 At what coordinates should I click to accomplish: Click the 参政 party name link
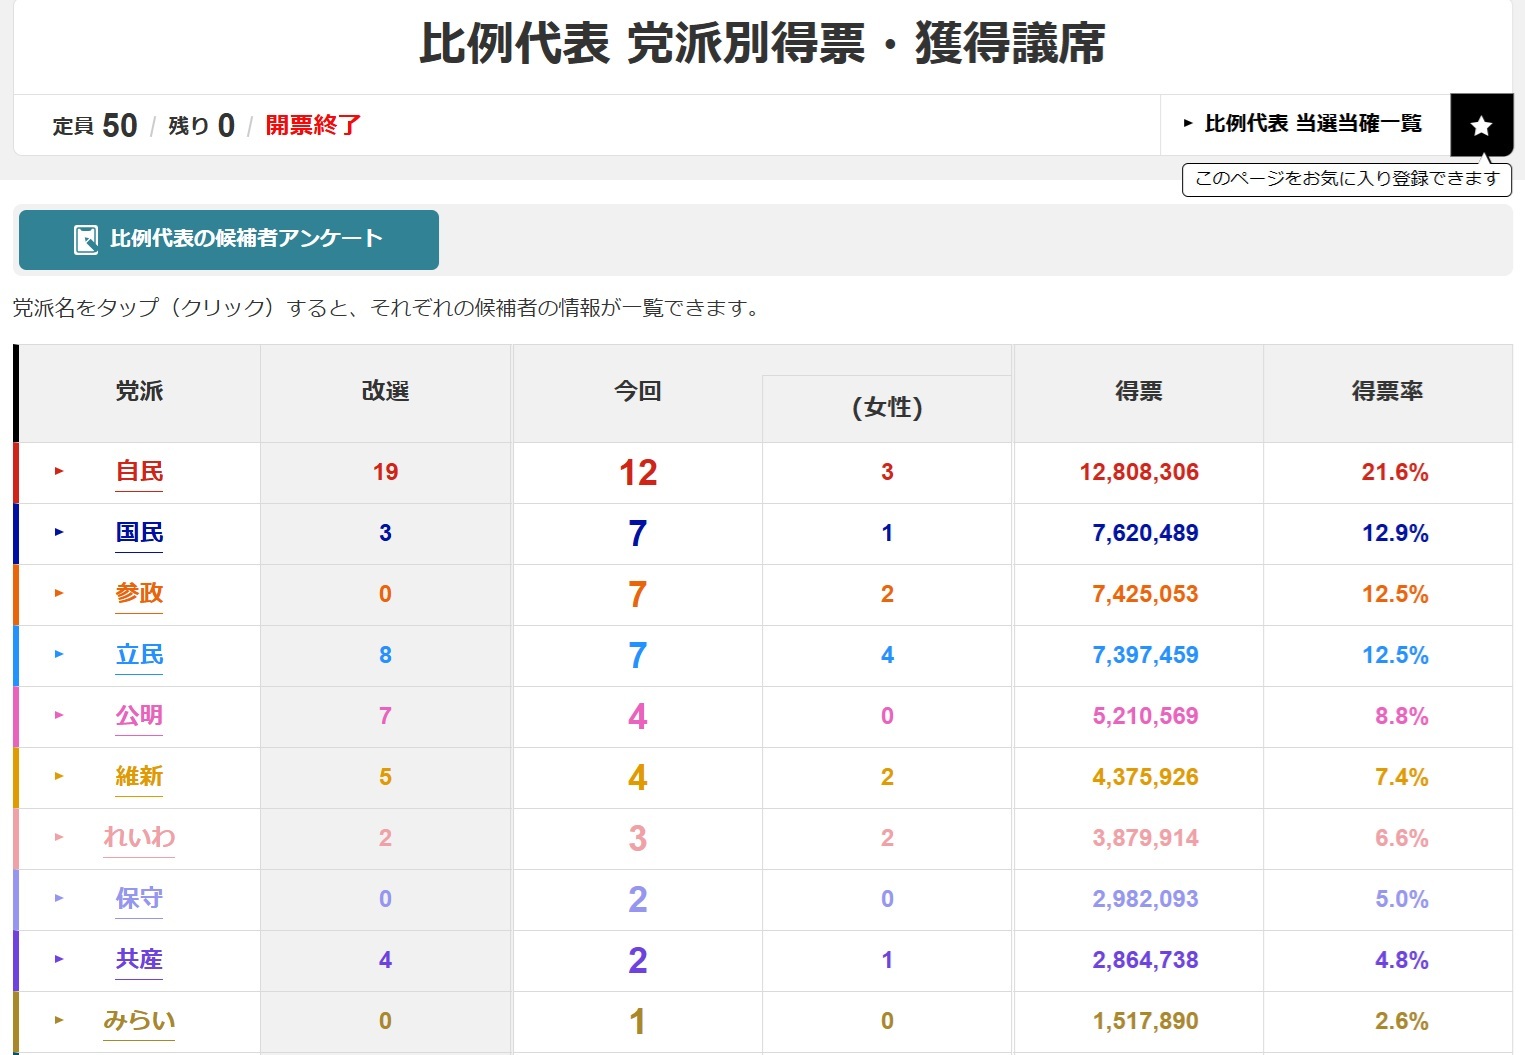pos(139,594)
